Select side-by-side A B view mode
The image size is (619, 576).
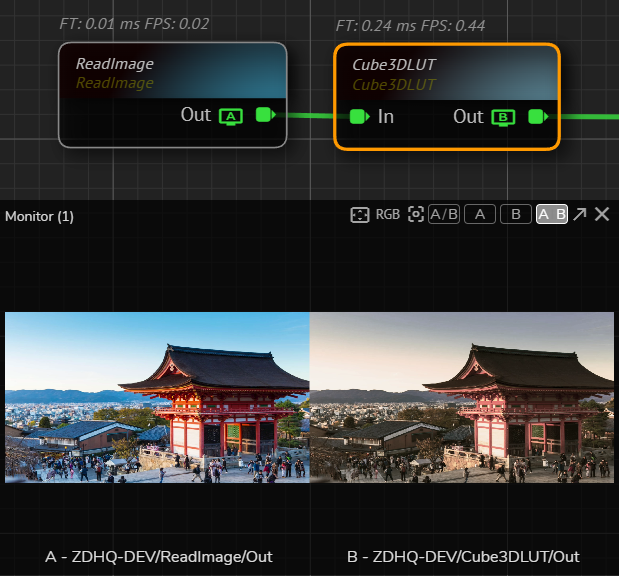pos(552,214)
